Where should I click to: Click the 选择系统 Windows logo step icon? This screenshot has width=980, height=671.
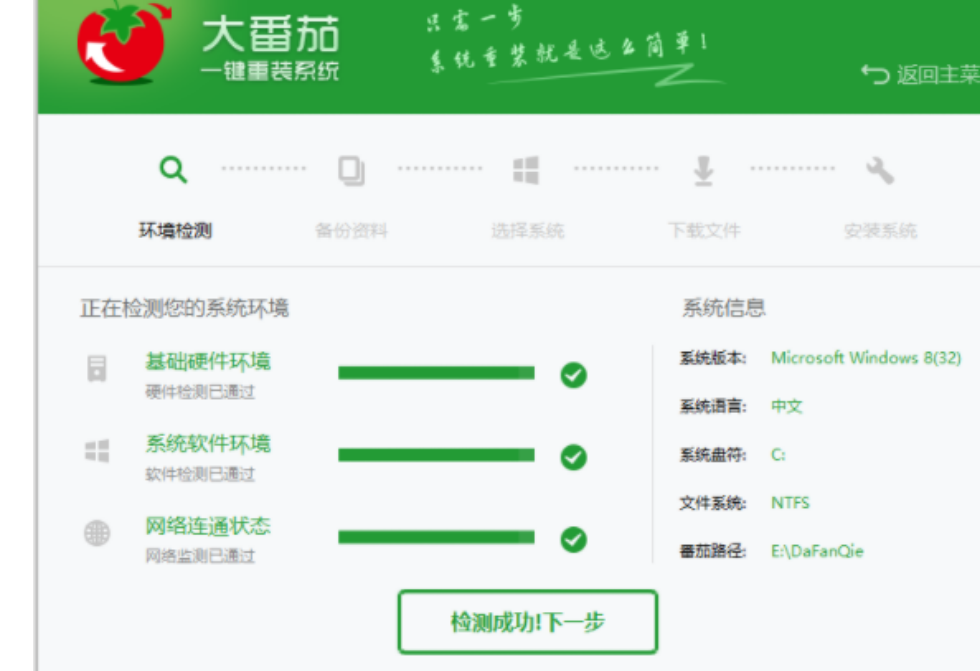pyautogui.click(x=526, y=170)
